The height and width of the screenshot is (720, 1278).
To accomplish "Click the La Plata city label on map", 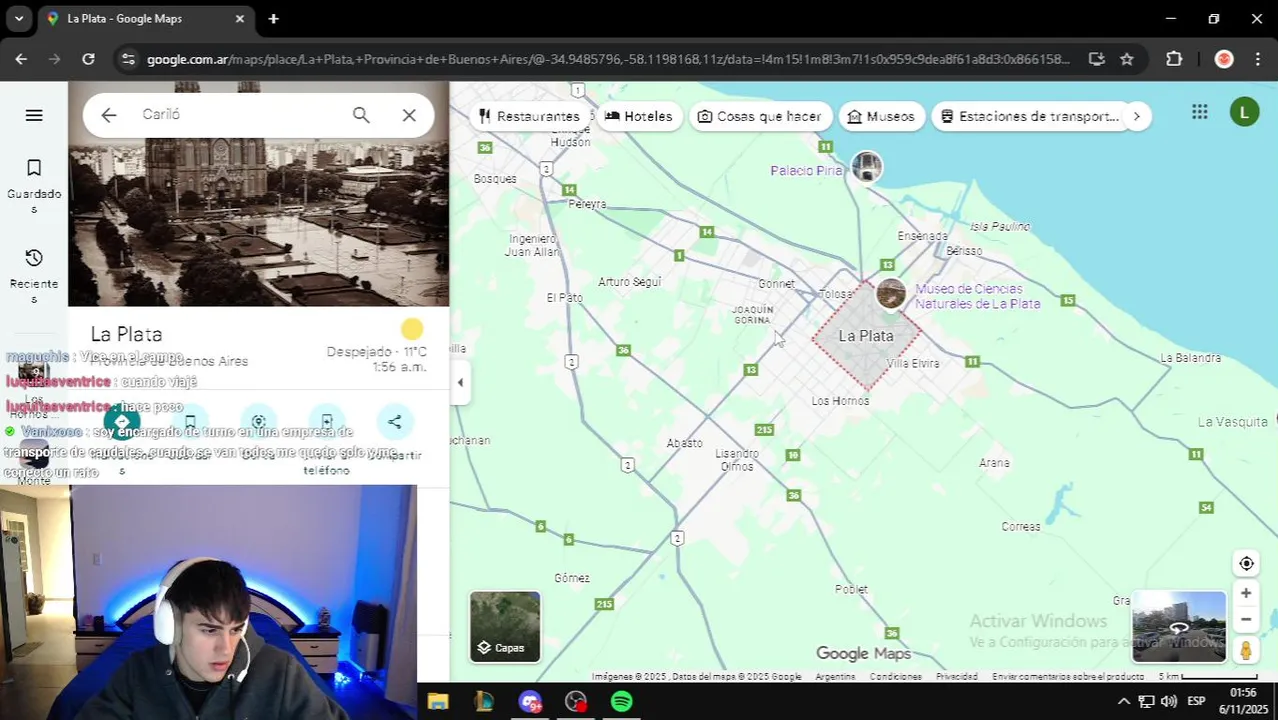I will click(866, 336).
